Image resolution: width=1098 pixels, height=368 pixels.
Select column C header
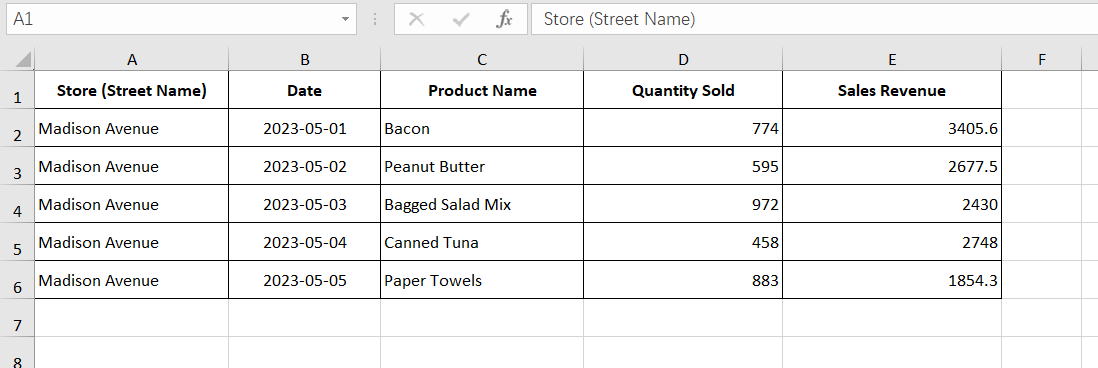[x=482, y=60]
